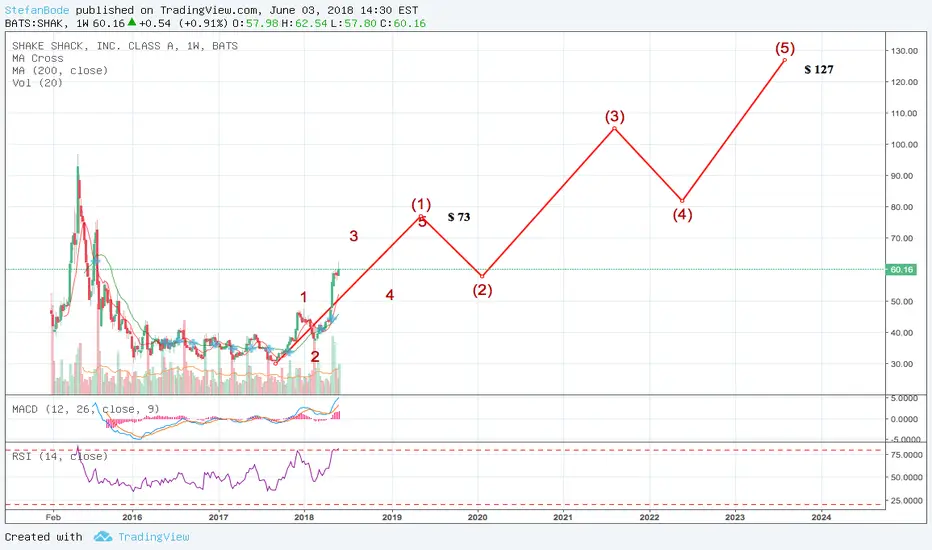This screenshot has height=550, width=932.
Task: Select the parenthesized (4) wave label
Action: point(682,215)
